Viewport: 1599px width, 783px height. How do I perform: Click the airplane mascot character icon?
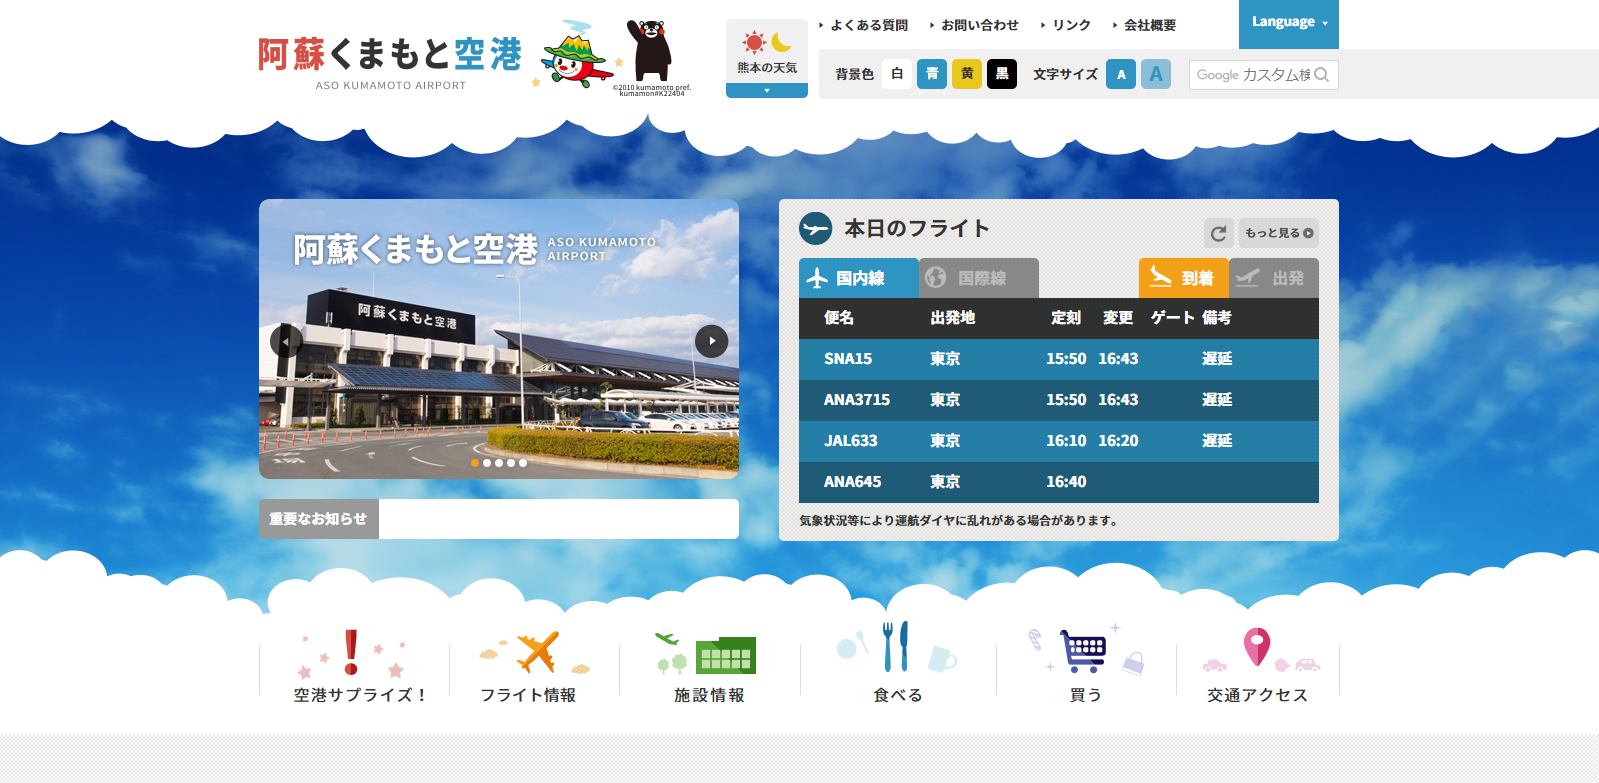point(578,55)
